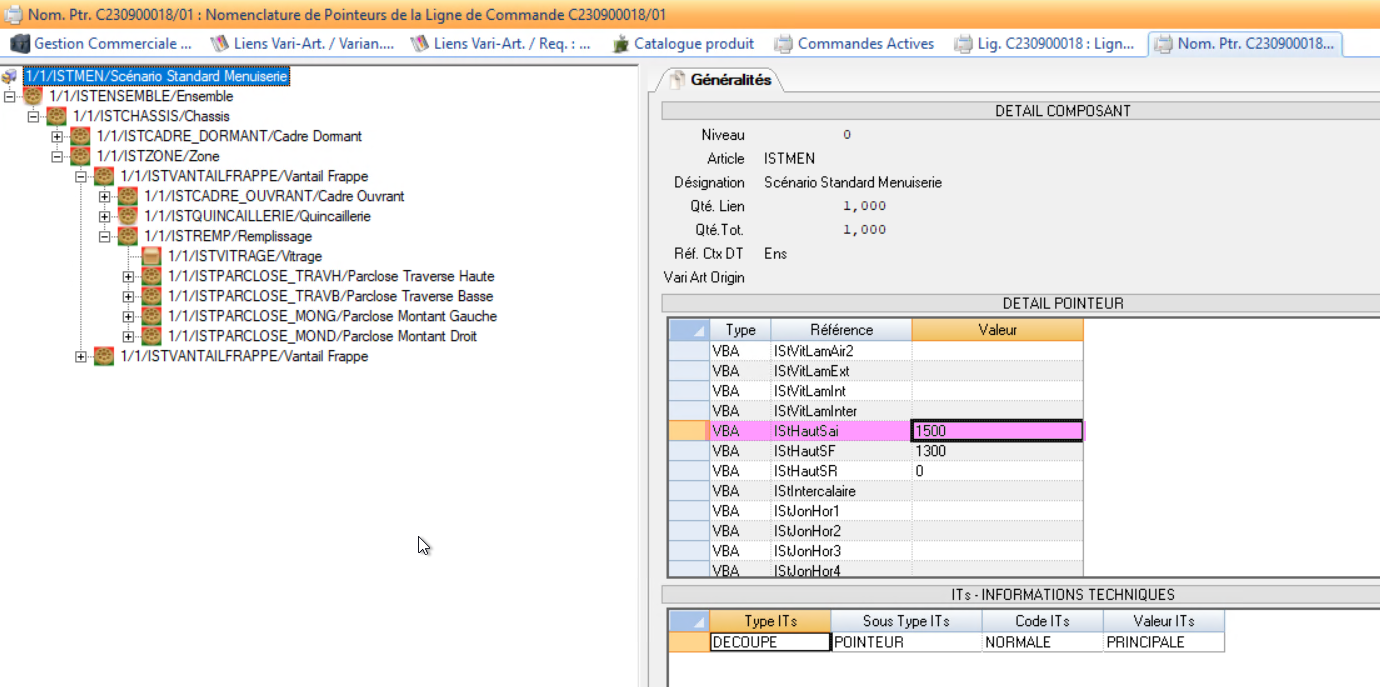The height and width of the screenshot is (687, 1380).
Task: Click the Référence column header
Action: [841, 330]
